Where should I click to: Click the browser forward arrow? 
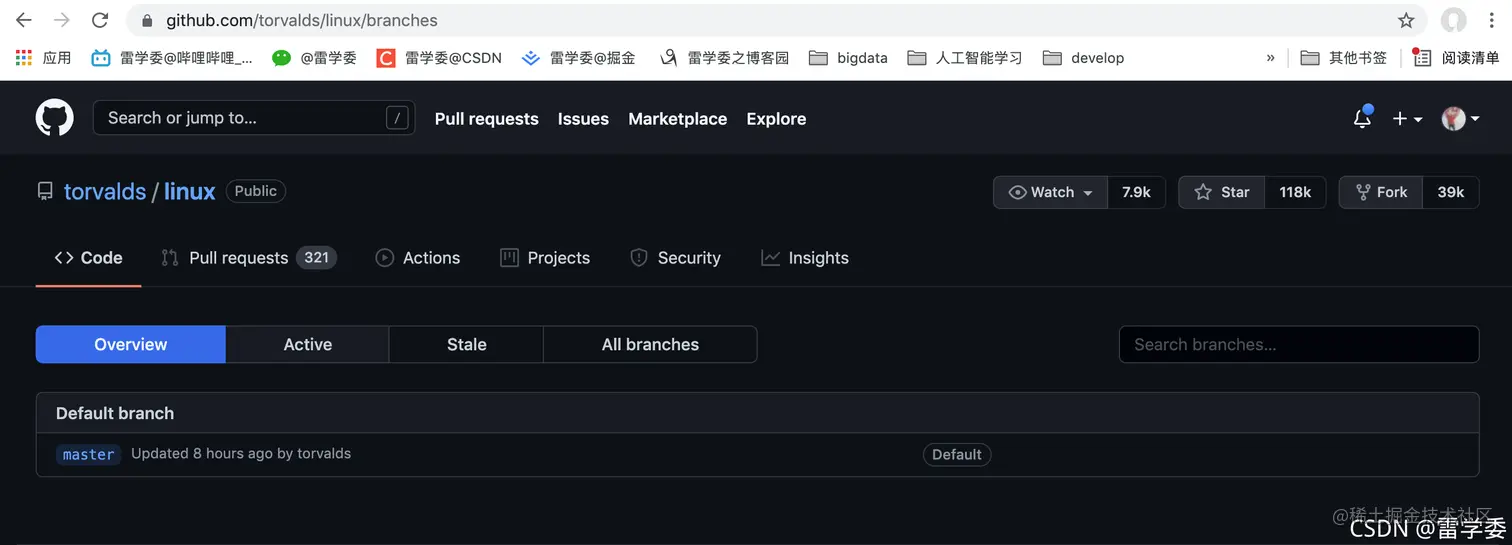(x=61, y=20)
